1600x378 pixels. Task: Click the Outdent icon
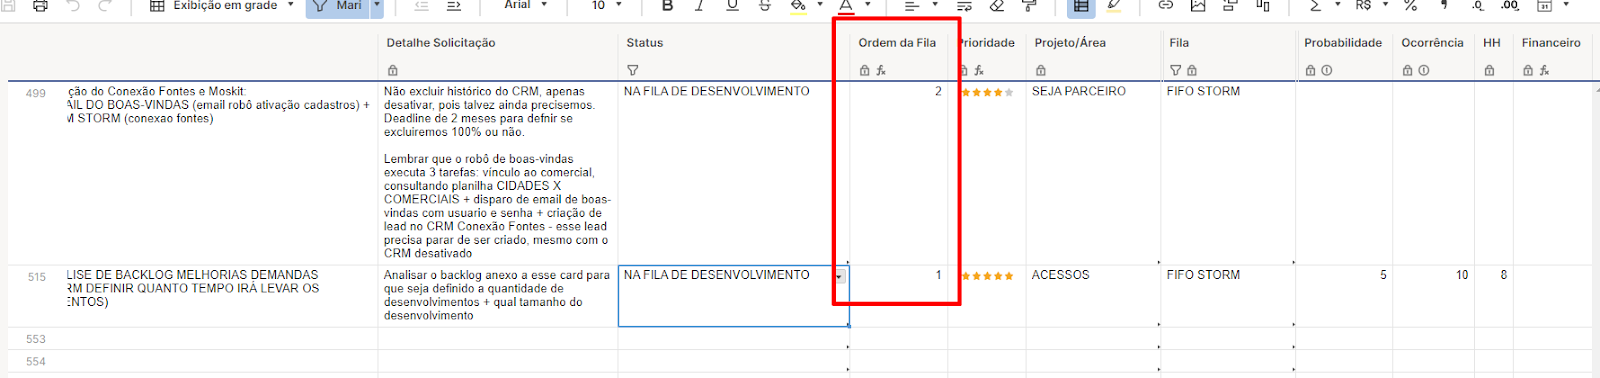pos(422,5)
